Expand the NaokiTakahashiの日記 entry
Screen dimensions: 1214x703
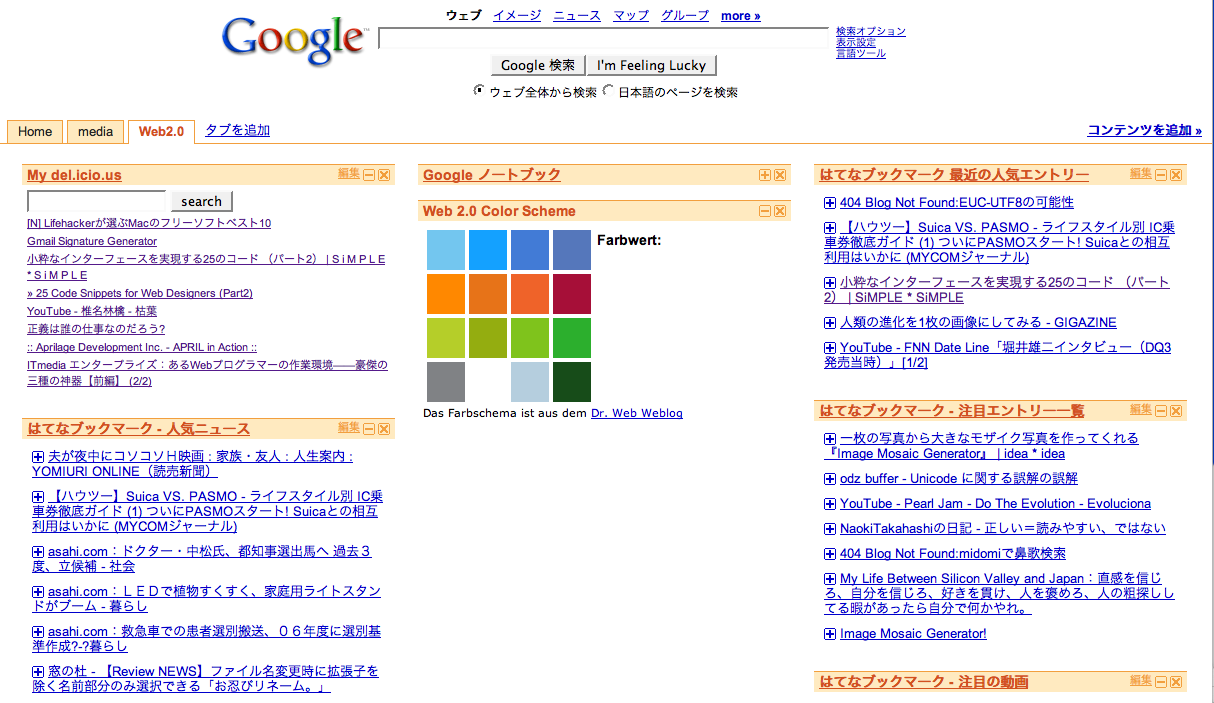coord(830,529)
